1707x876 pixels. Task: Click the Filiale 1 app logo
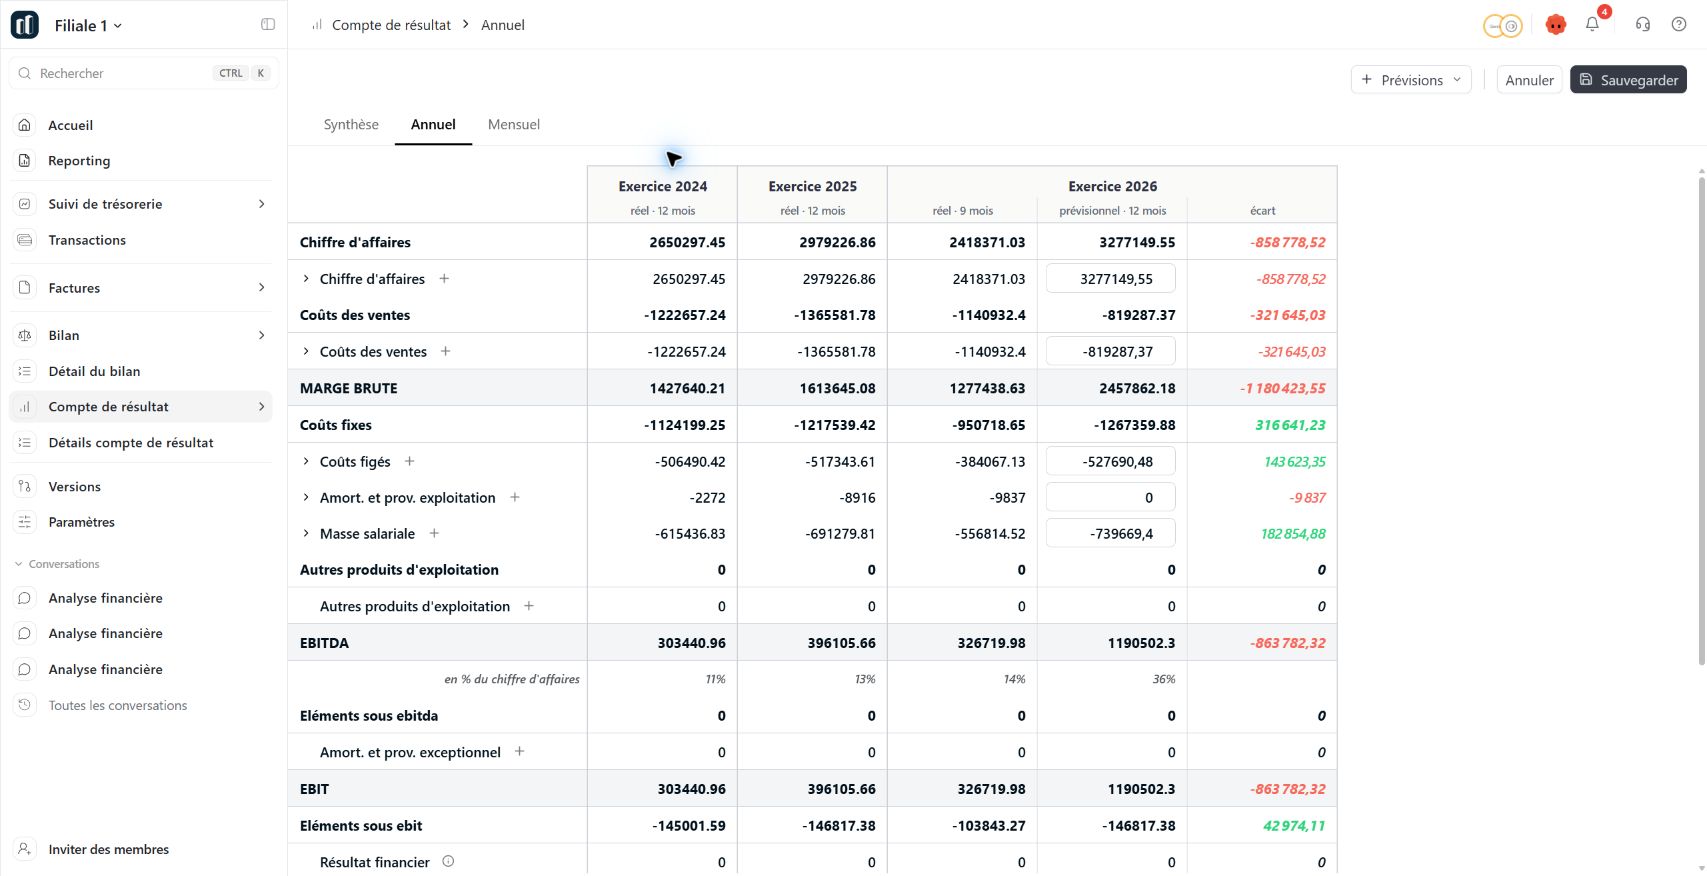click(x=25, y=25)
